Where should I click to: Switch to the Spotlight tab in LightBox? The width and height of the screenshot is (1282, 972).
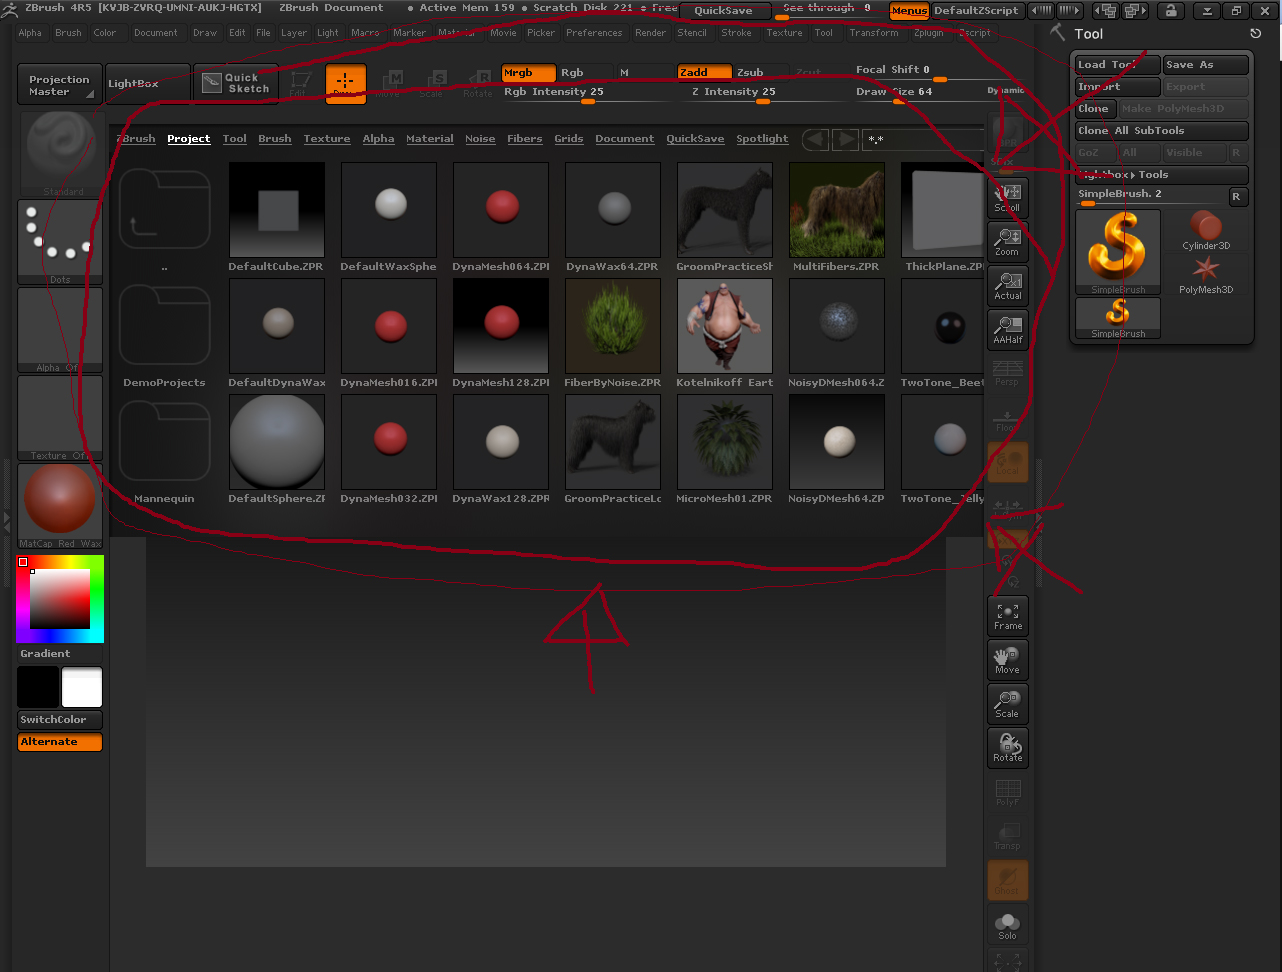tap(762, 139)
